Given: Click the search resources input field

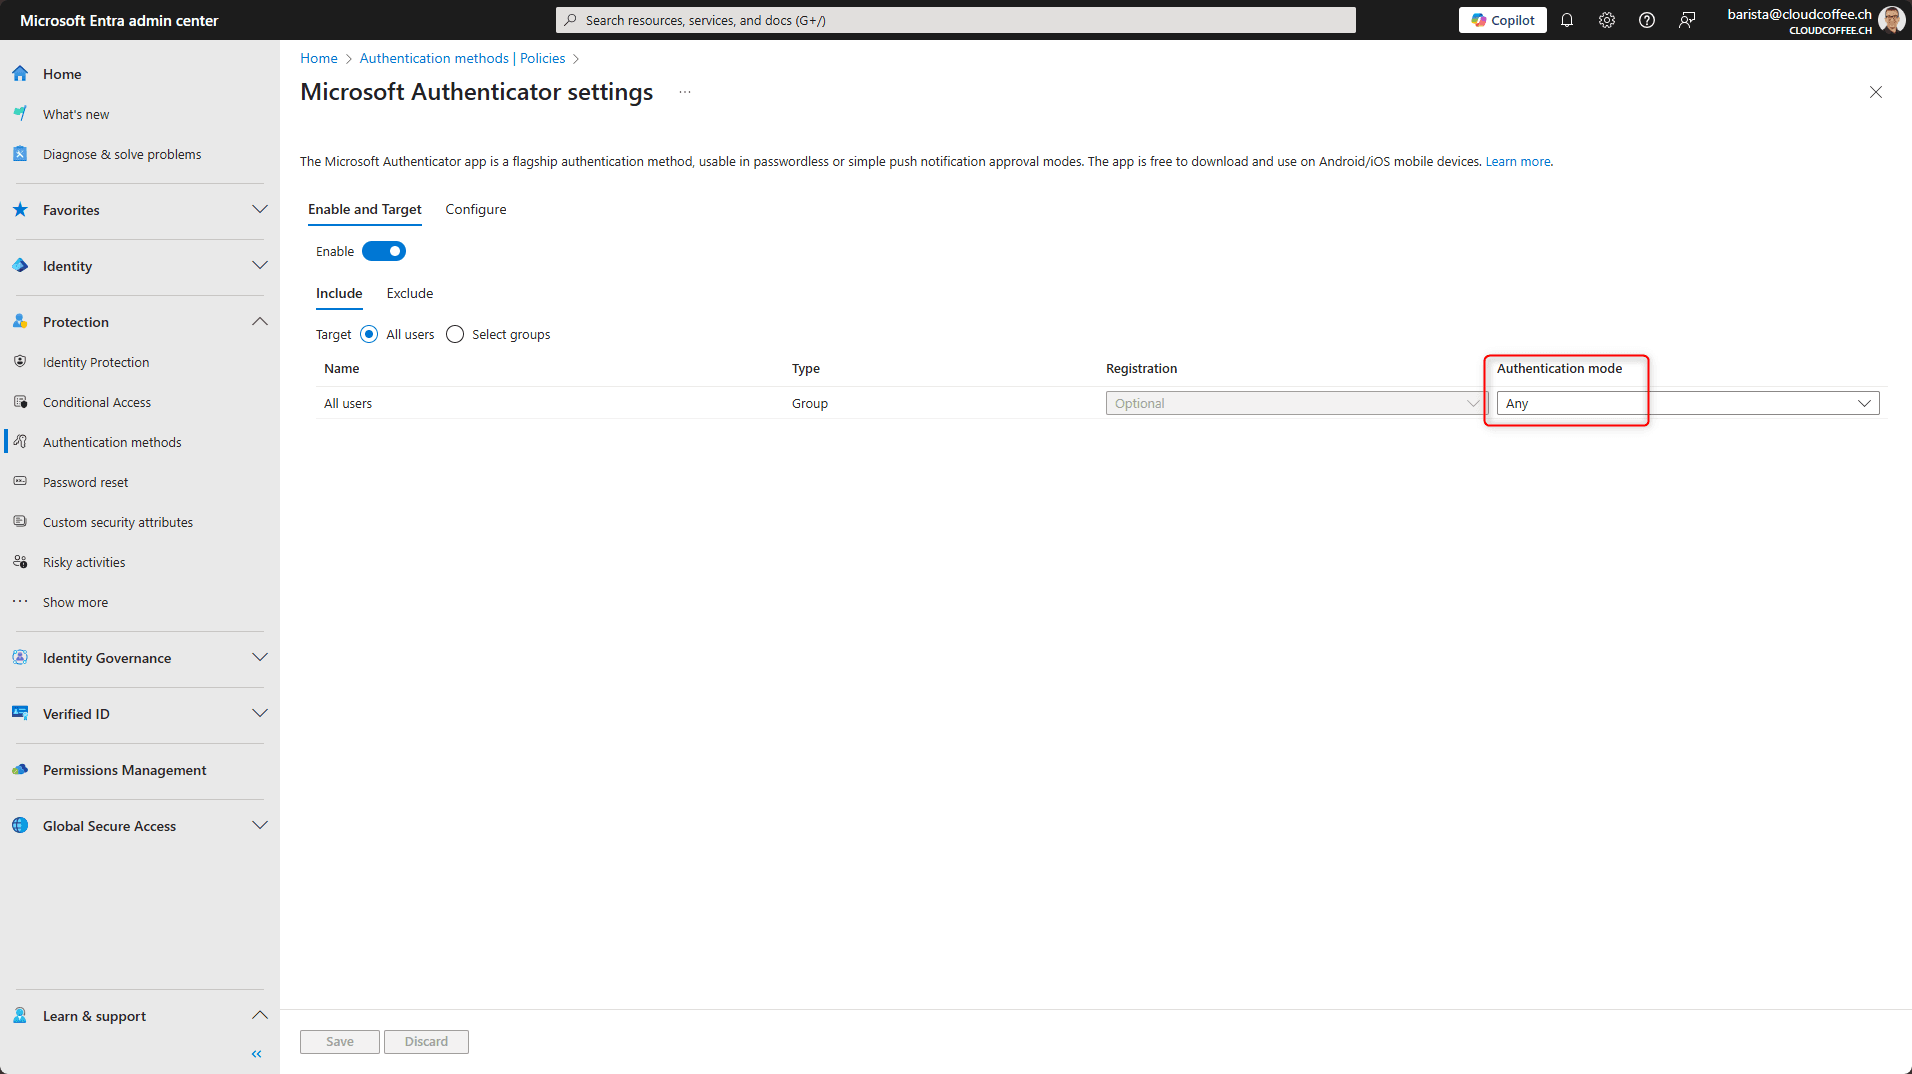Looking at the screenshot, I should 956,20.
